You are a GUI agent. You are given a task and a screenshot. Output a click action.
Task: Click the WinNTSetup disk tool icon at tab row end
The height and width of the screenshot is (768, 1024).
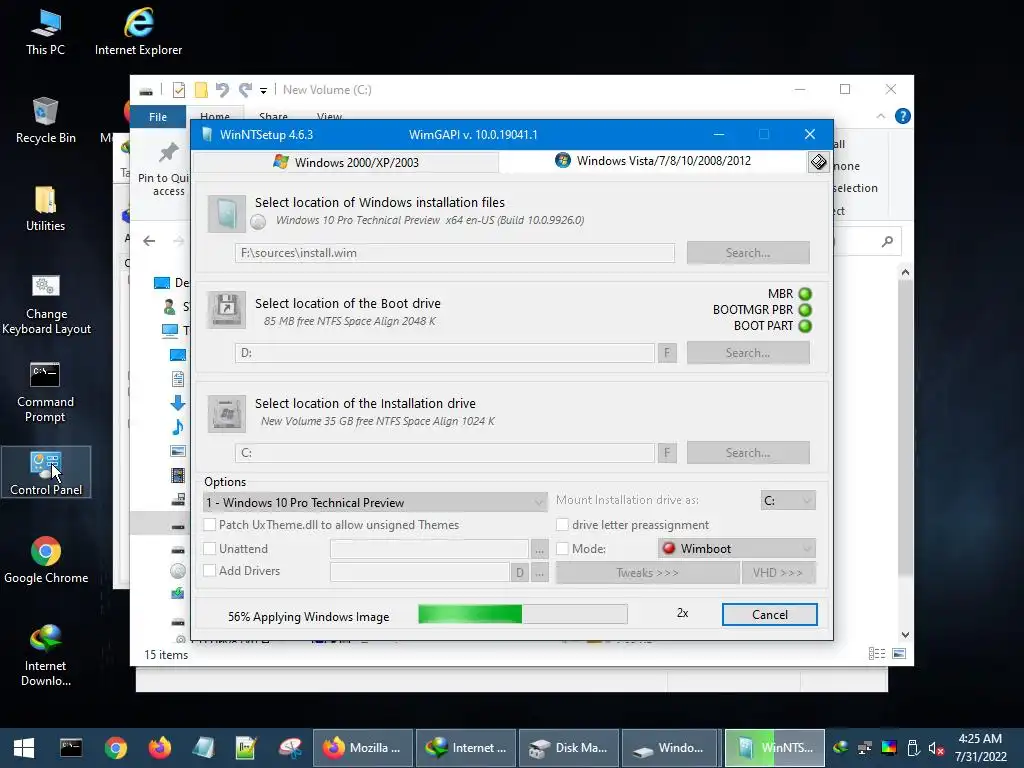pyautogui.click(x=818, y=161)
